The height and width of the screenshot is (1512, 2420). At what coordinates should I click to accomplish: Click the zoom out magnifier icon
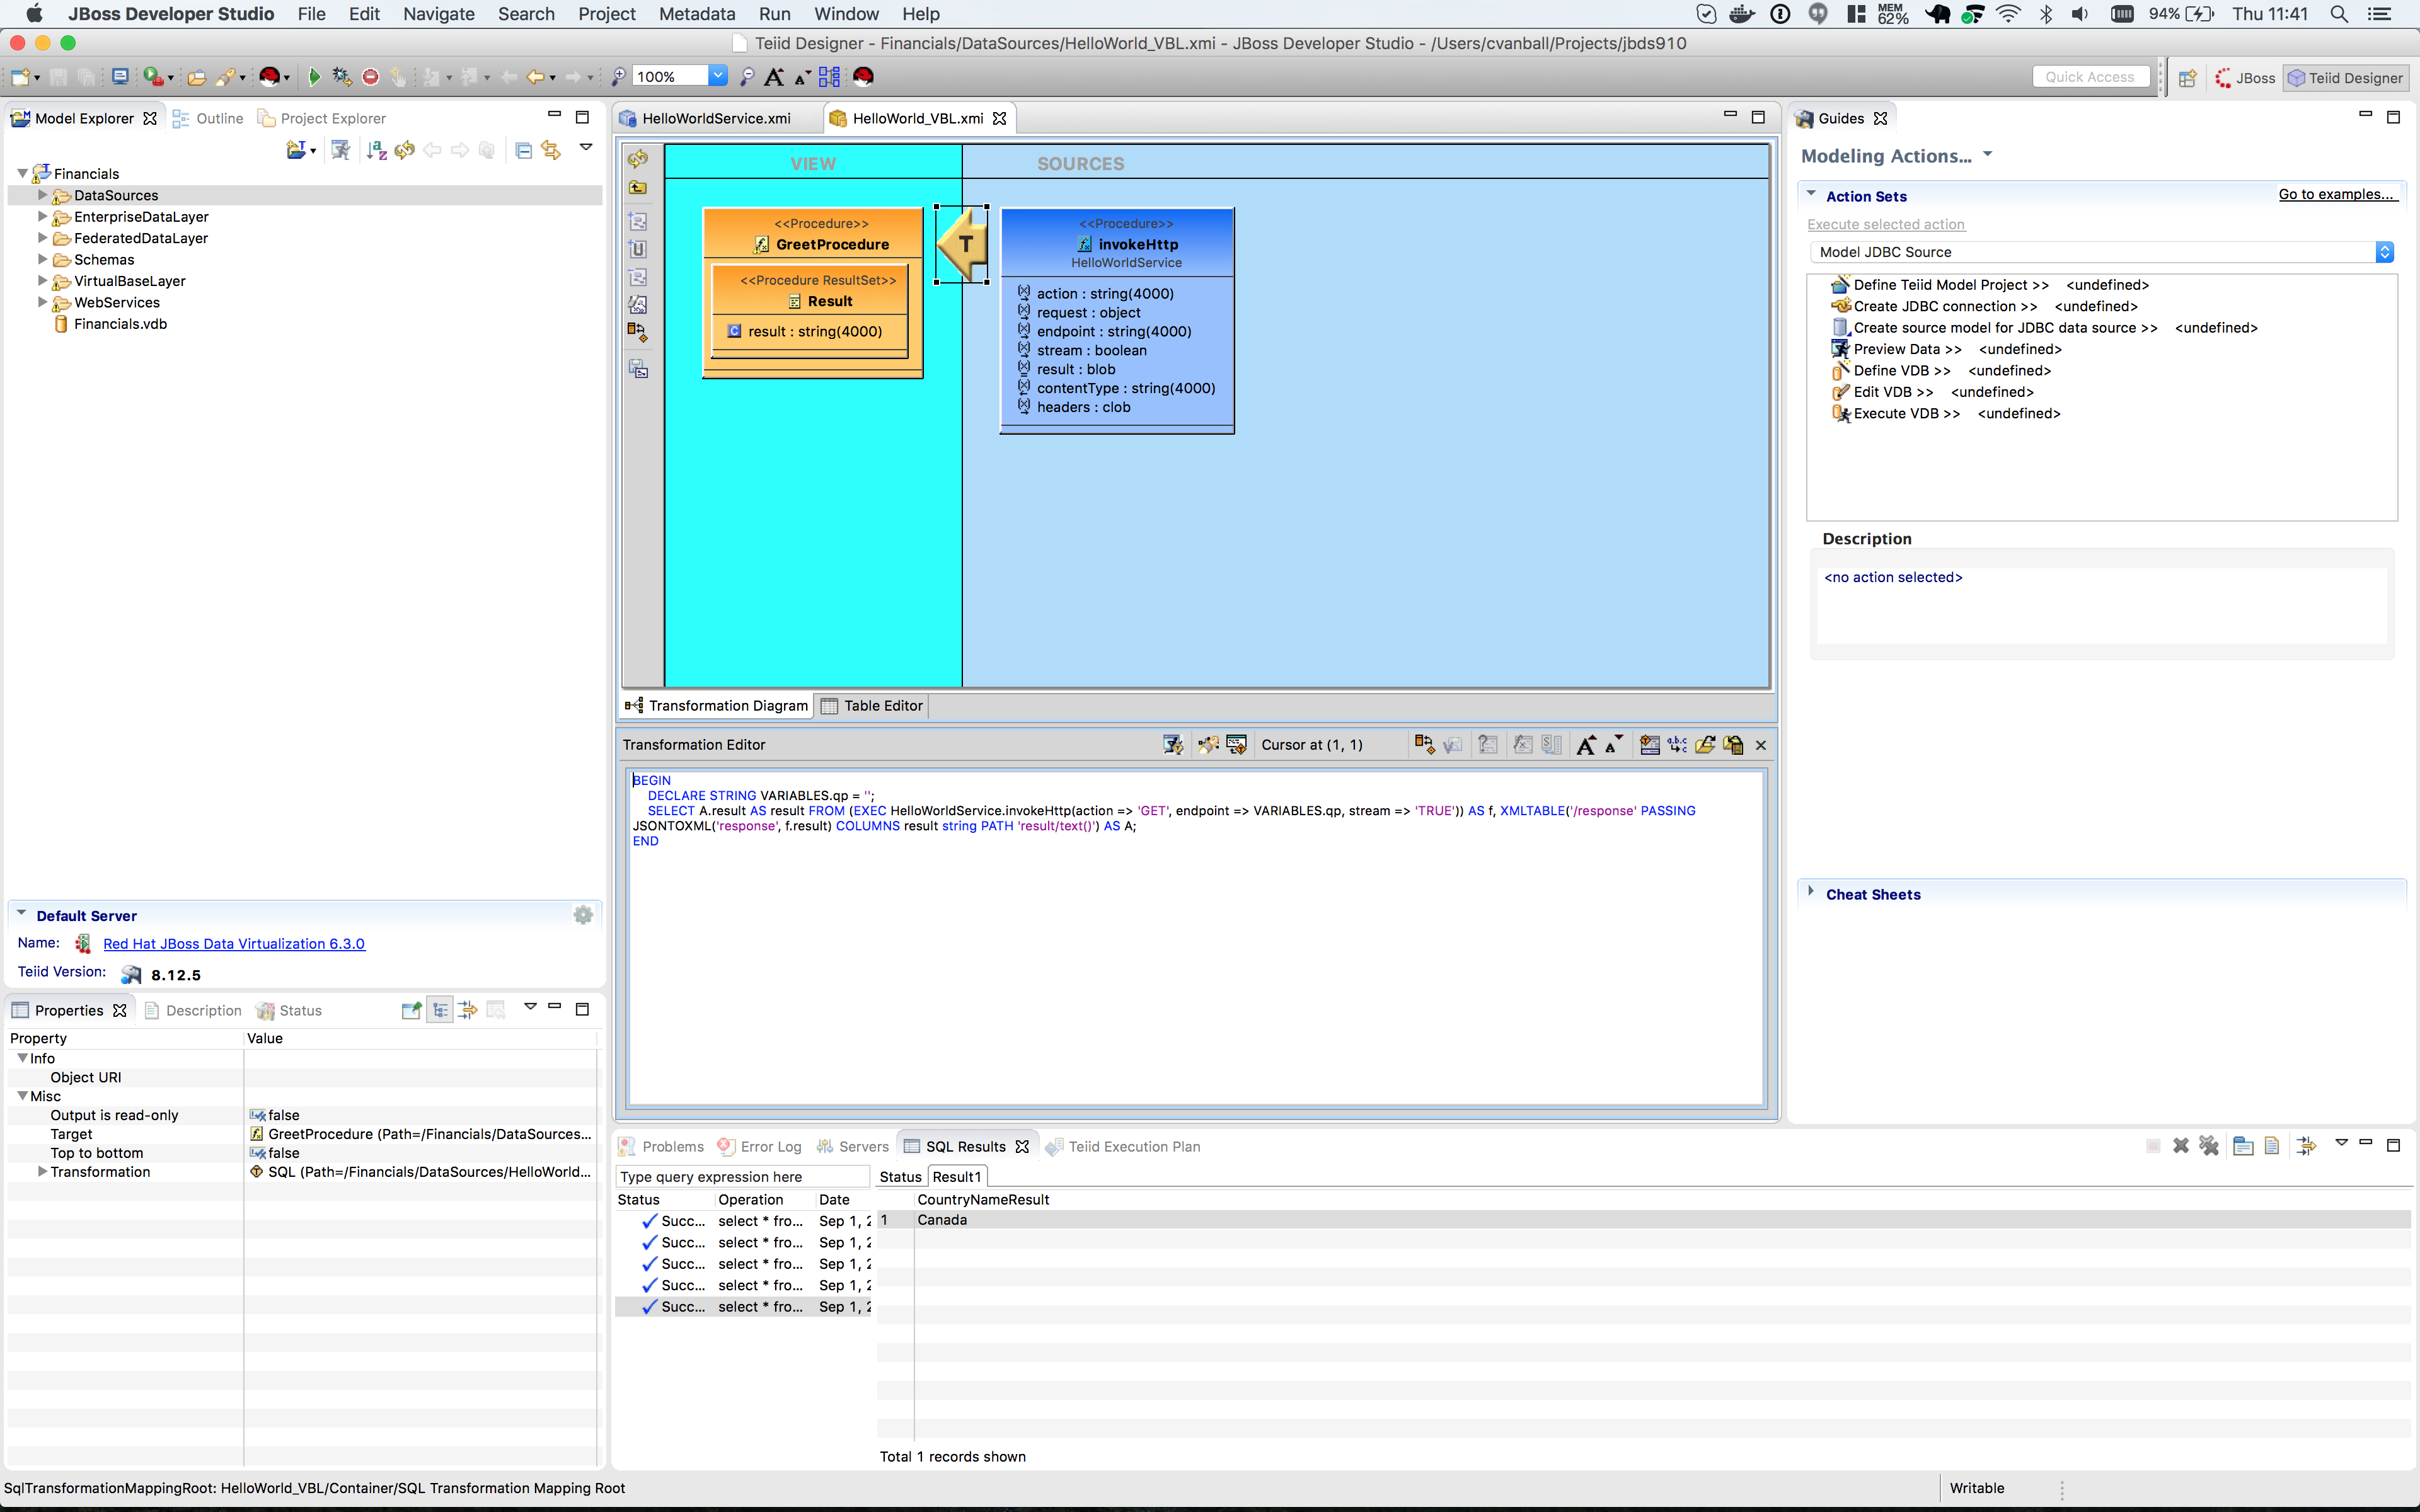click(746, 77)
